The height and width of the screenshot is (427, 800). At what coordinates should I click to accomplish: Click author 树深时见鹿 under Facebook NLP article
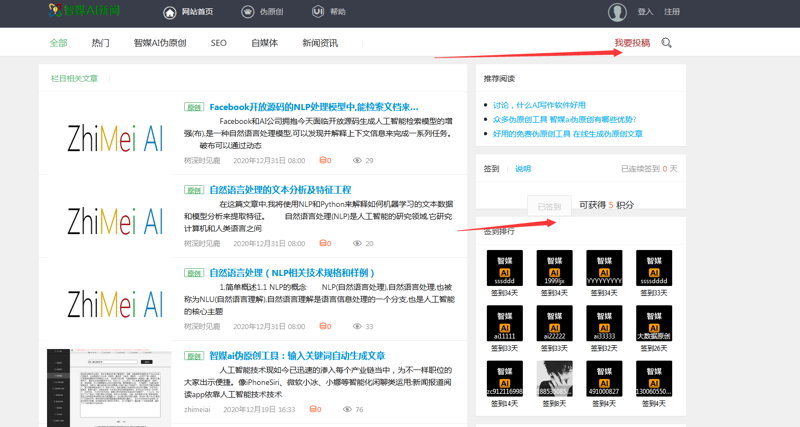coord(202,160)
